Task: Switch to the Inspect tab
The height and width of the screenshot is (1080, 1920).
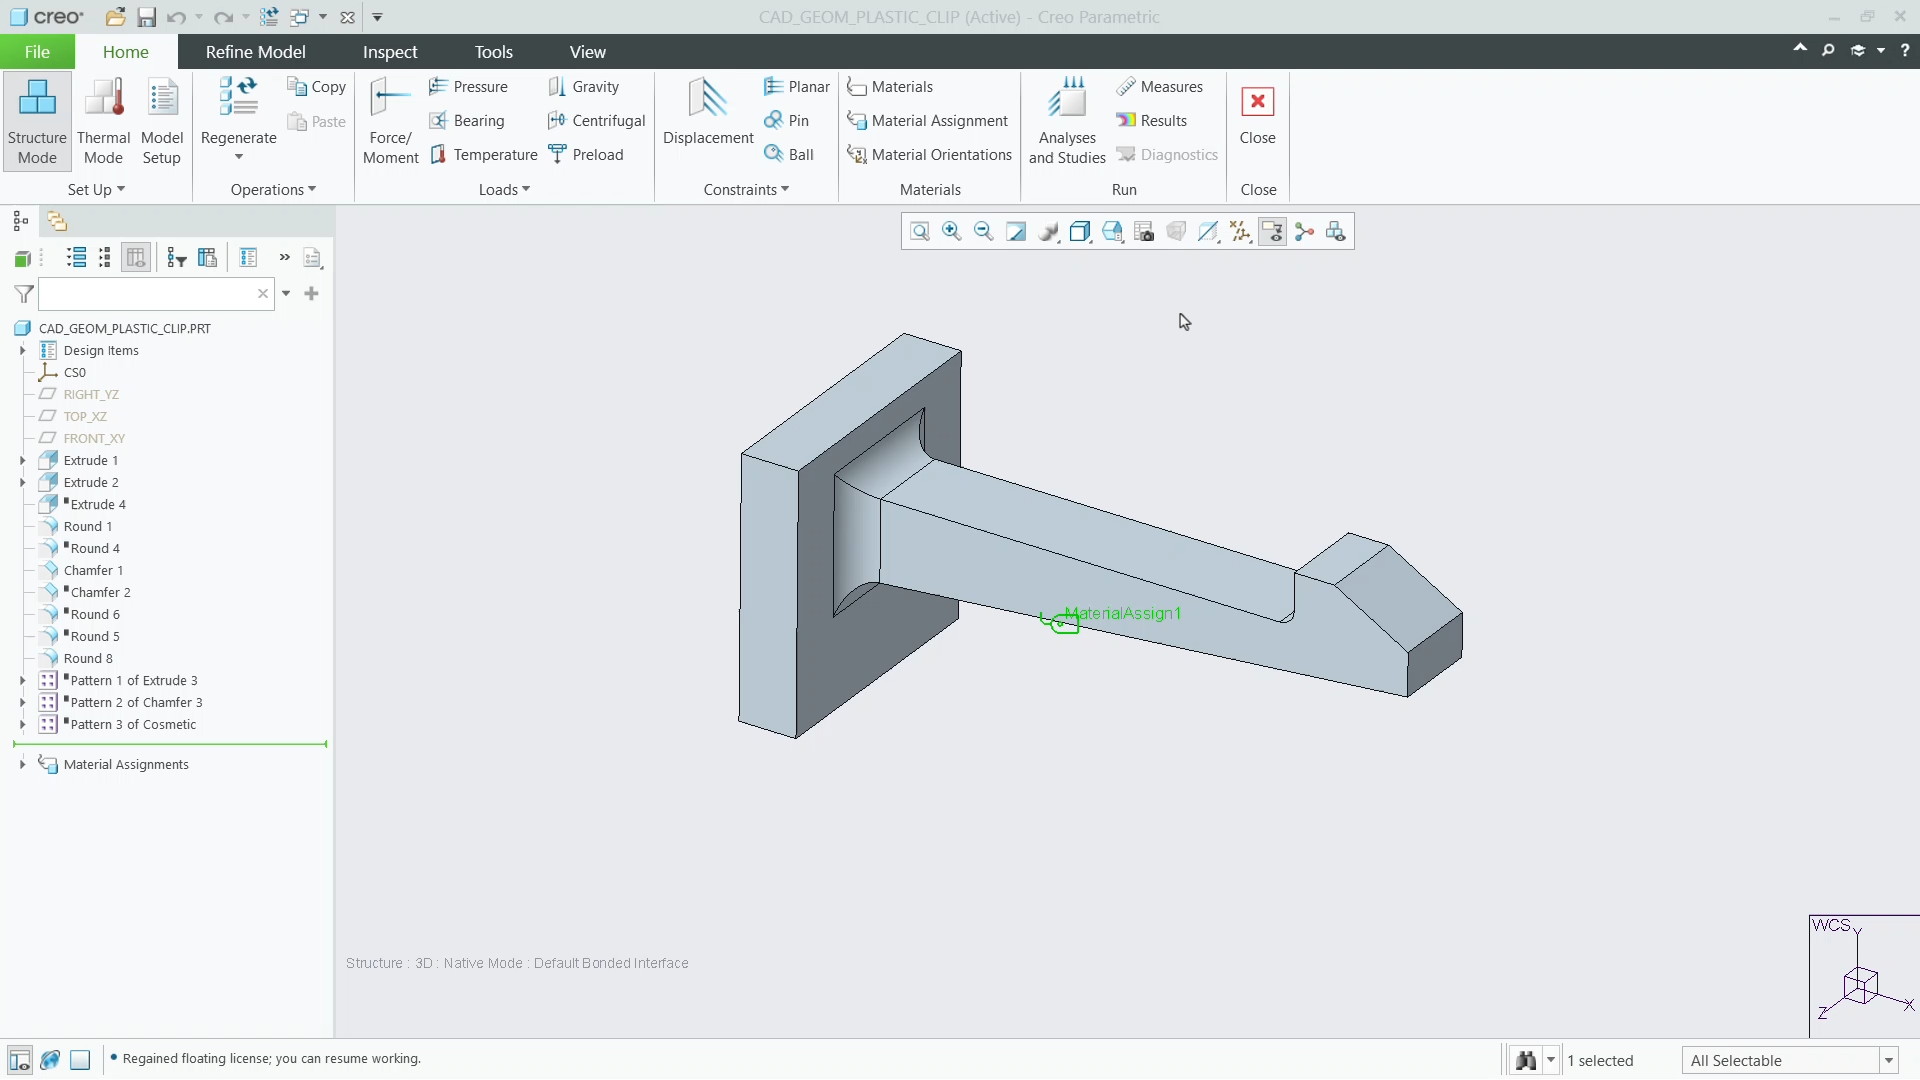Action: click(x=390, y=52)
